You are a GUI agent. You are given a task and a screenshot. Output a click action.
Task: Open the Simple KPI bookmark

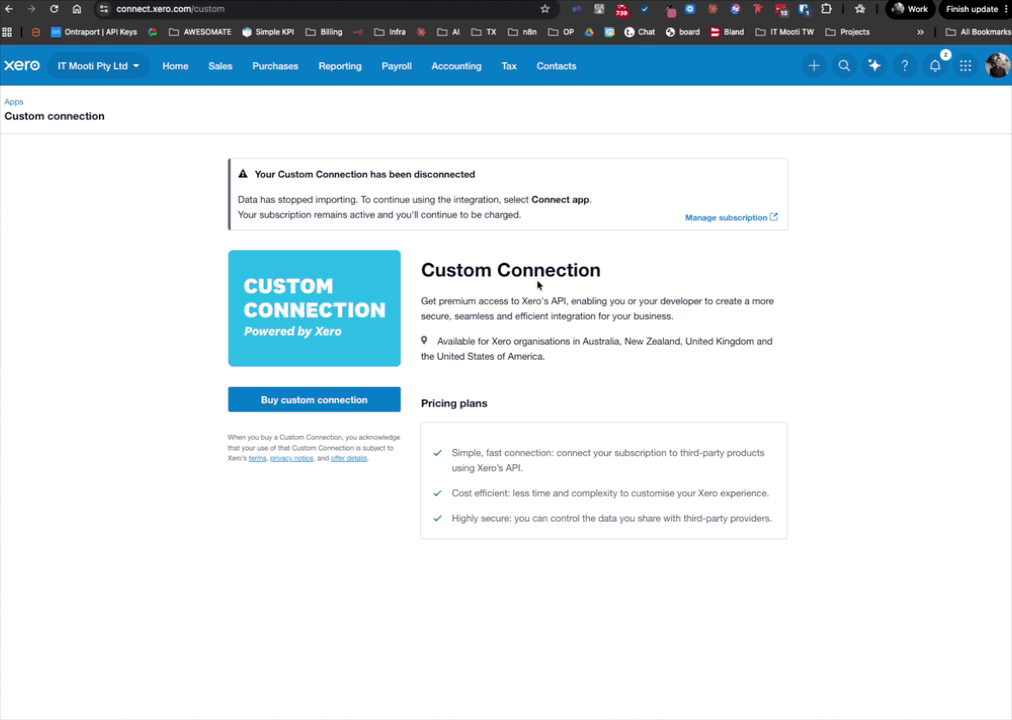click(268, 32)
